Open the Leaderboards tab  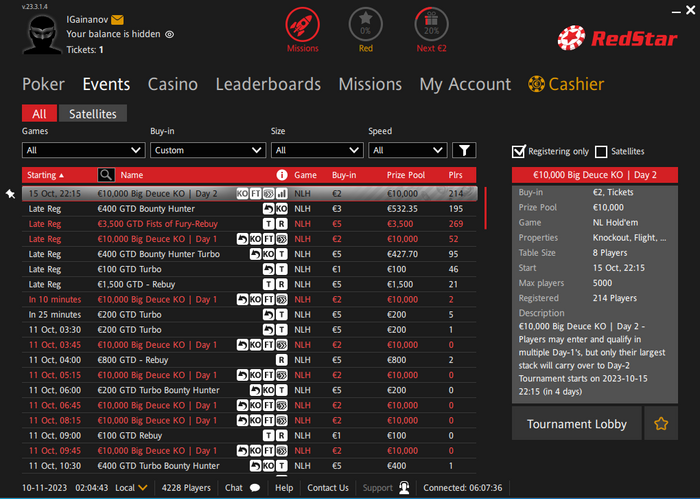(268, 84)
